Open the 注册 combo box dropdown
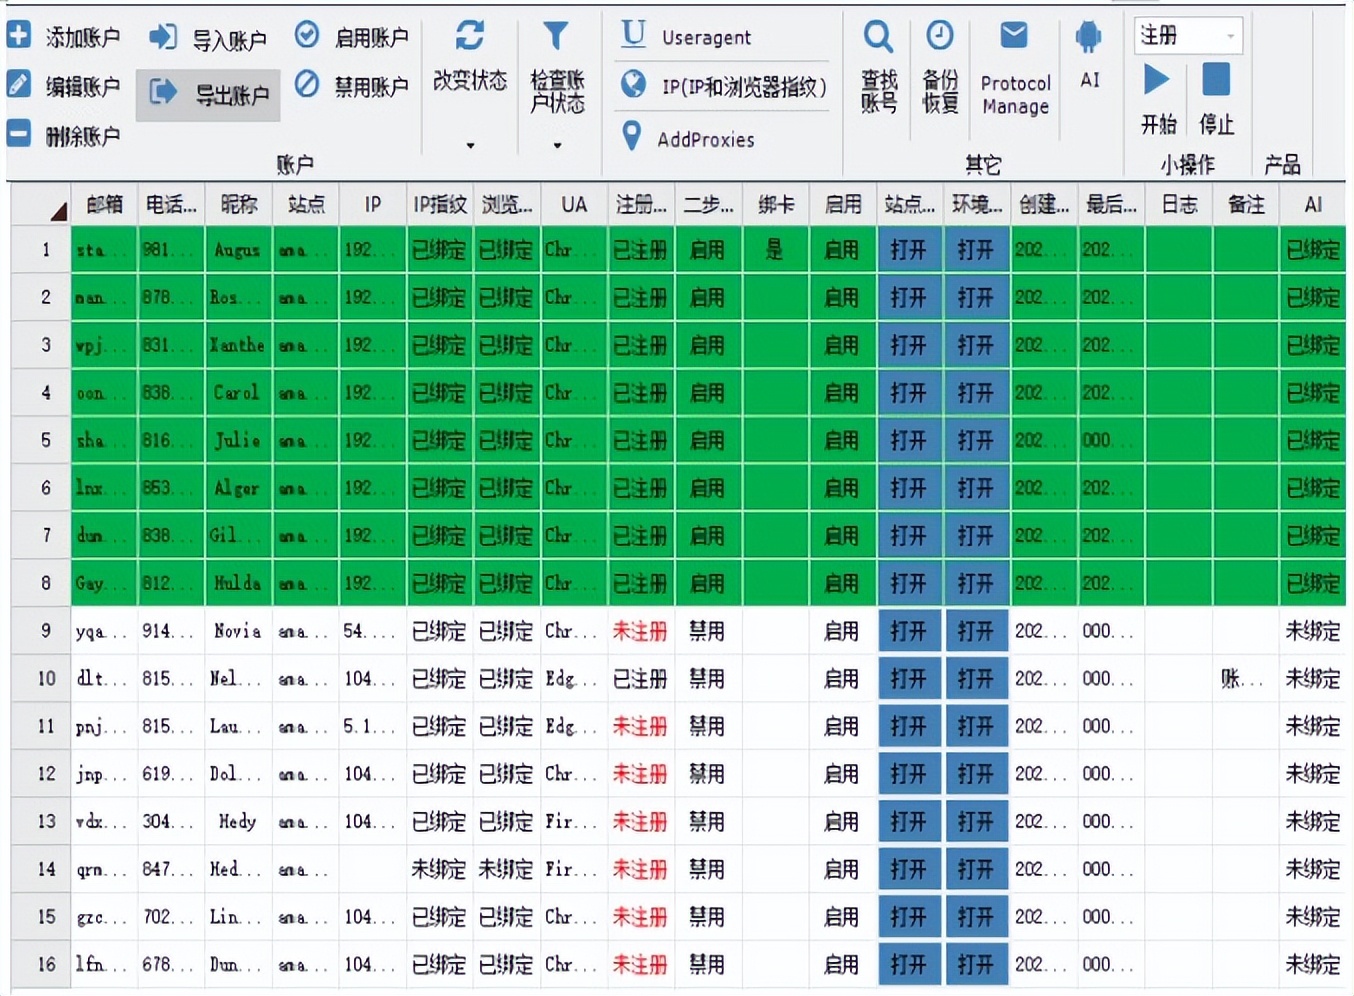The width and height of the screenshot is (1354, 996). 1231,36
